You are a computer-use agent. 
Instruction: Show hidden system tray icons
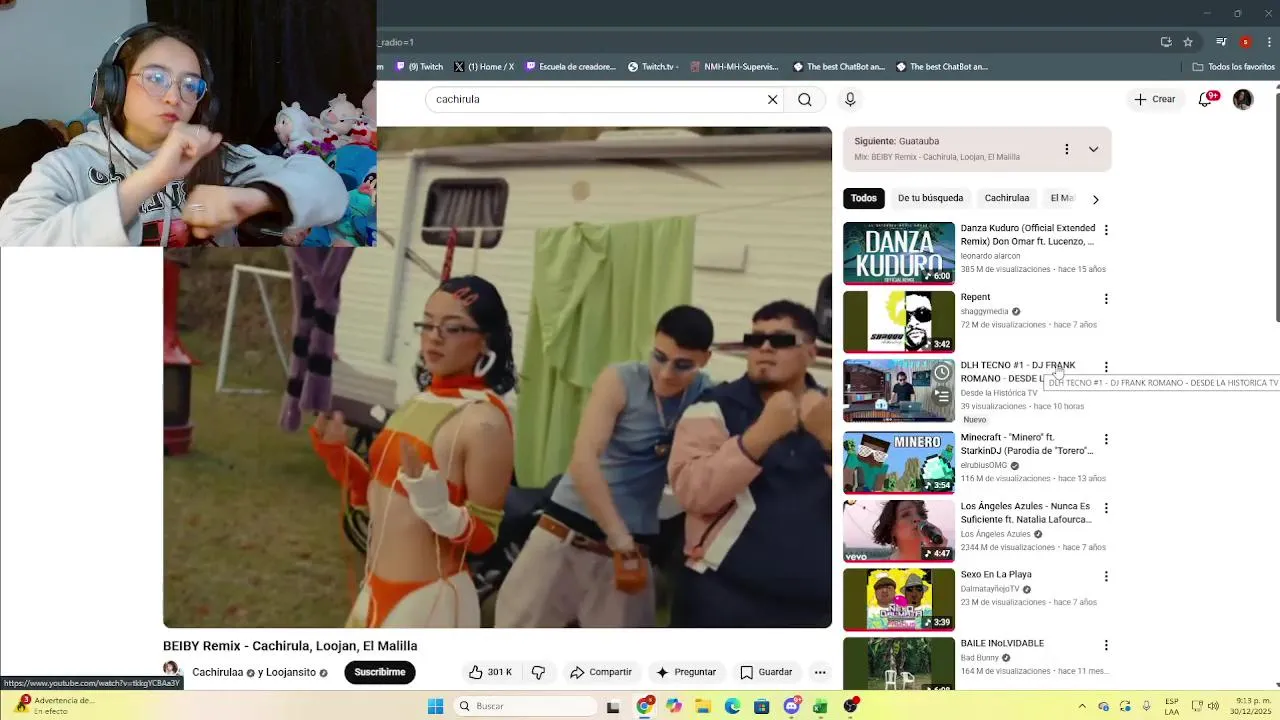coord(1082,706)
